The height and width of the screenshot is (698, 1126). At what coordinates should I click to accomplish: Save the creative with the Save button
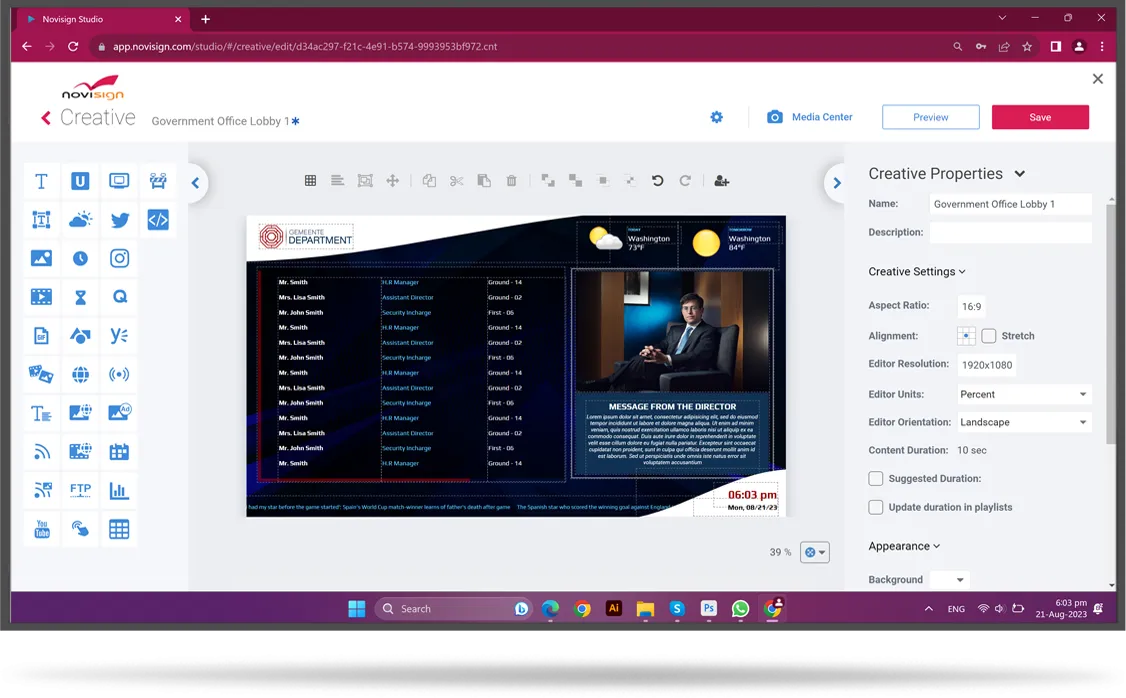tap(1040, 116)
